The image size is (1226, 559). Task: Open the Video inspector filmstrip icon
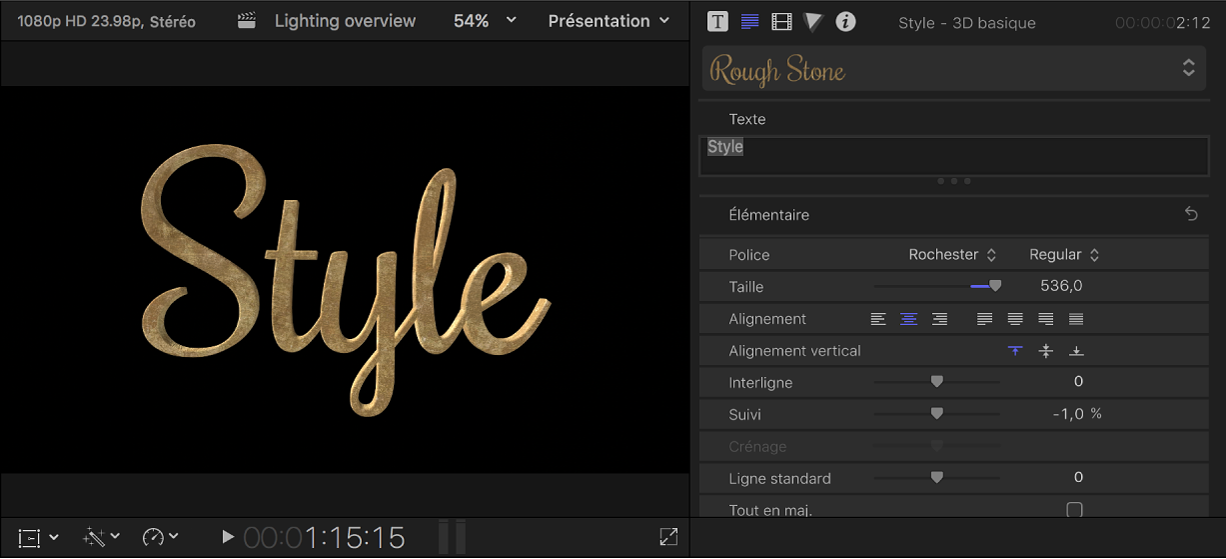(x=782, y=21)
